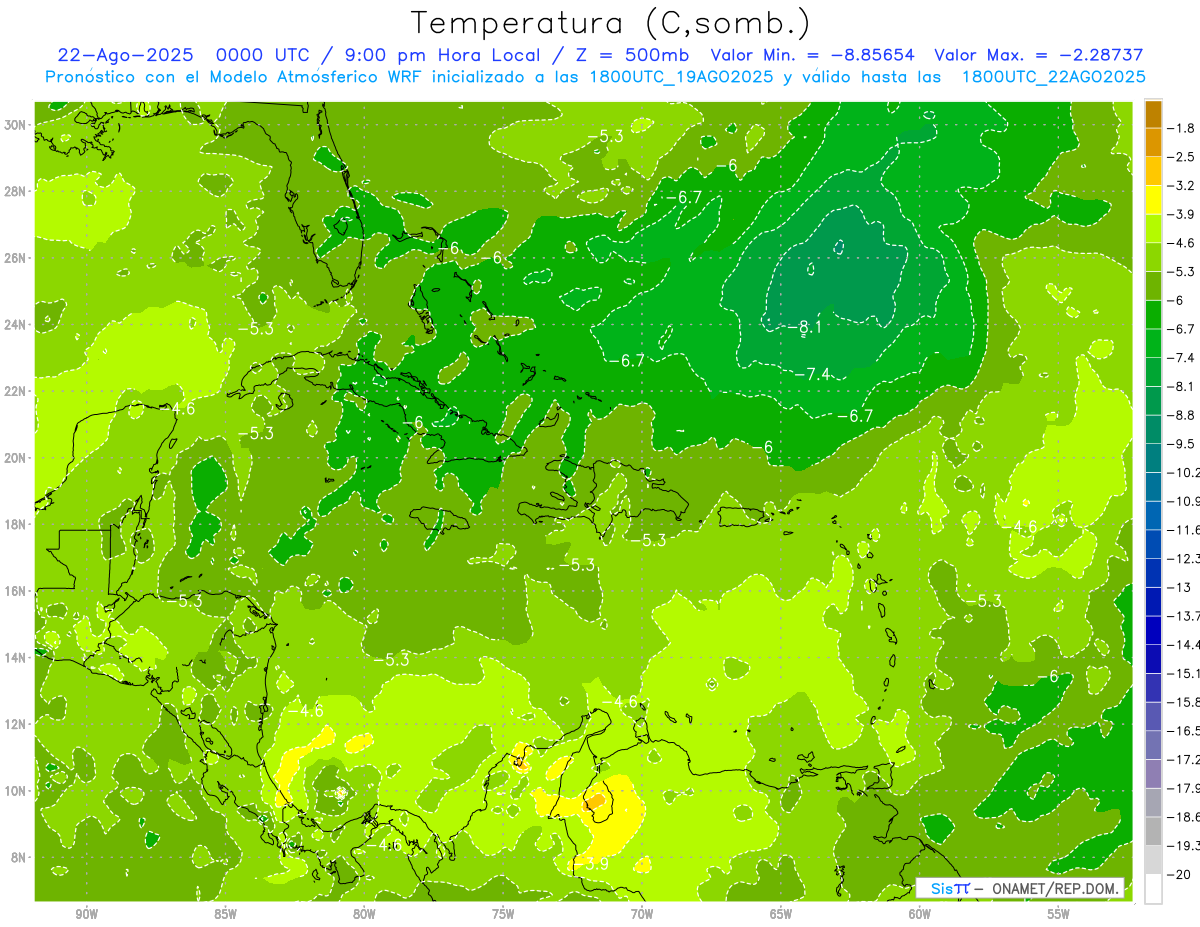Image resolution: width=1200 pixels, height=927 pixels.
Task: Click the '26N' latitude axis label
Action: point(15,257)
